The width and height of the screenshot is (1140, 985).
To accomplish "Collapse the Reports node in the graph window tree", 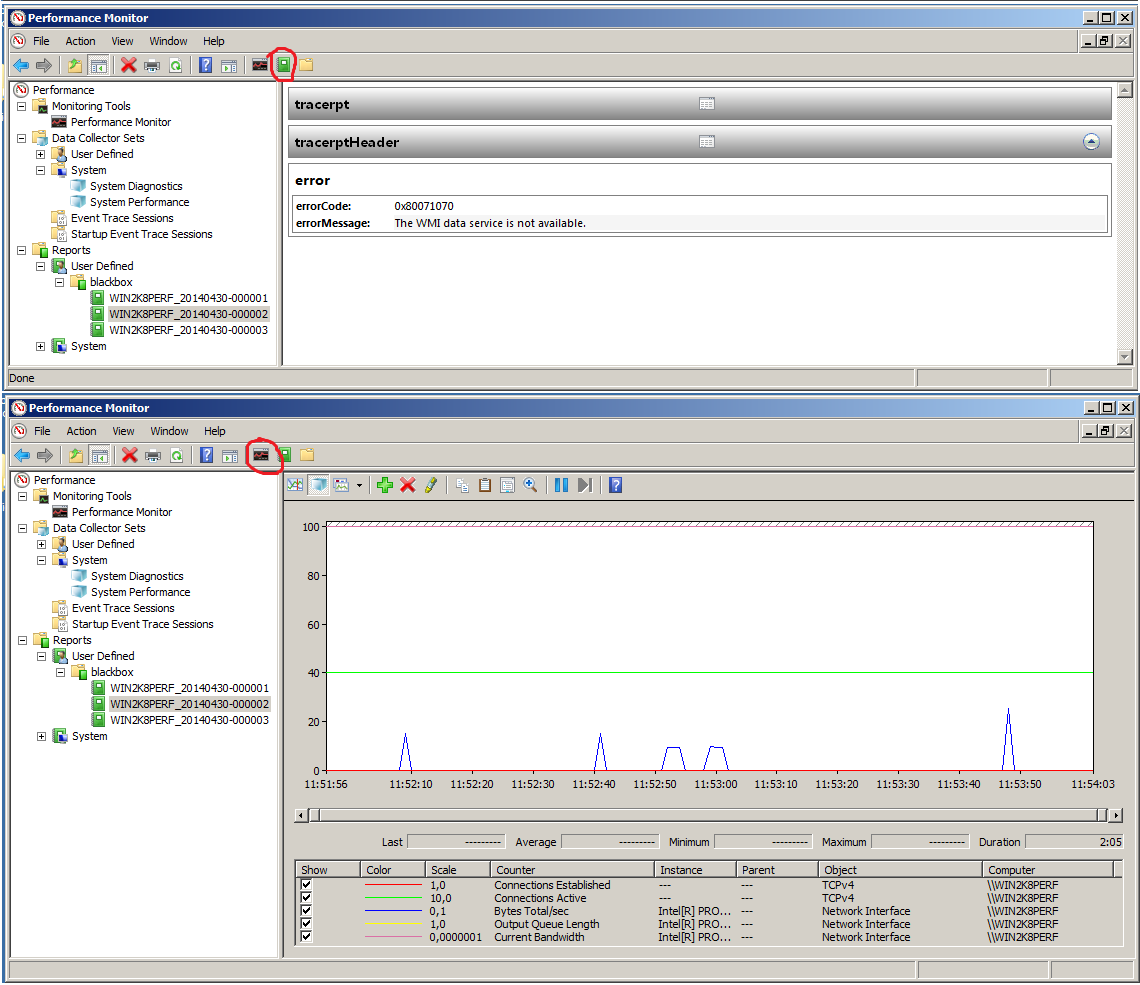I will click(23, 640).
